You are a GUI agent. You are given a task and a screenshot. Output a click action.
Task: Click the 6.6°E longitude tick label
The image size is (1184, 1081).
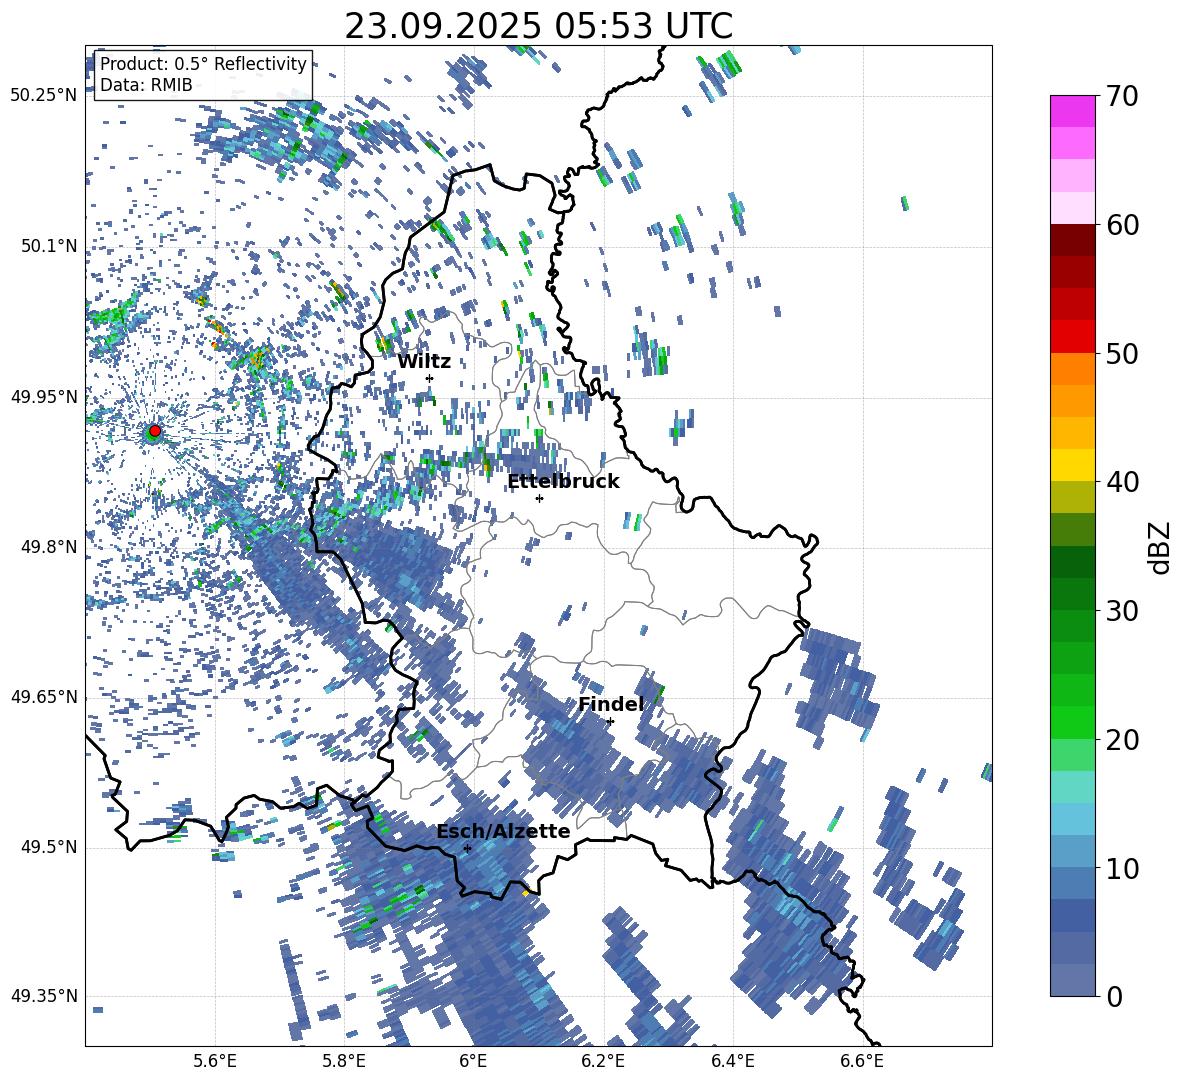tap(862, 1061)
